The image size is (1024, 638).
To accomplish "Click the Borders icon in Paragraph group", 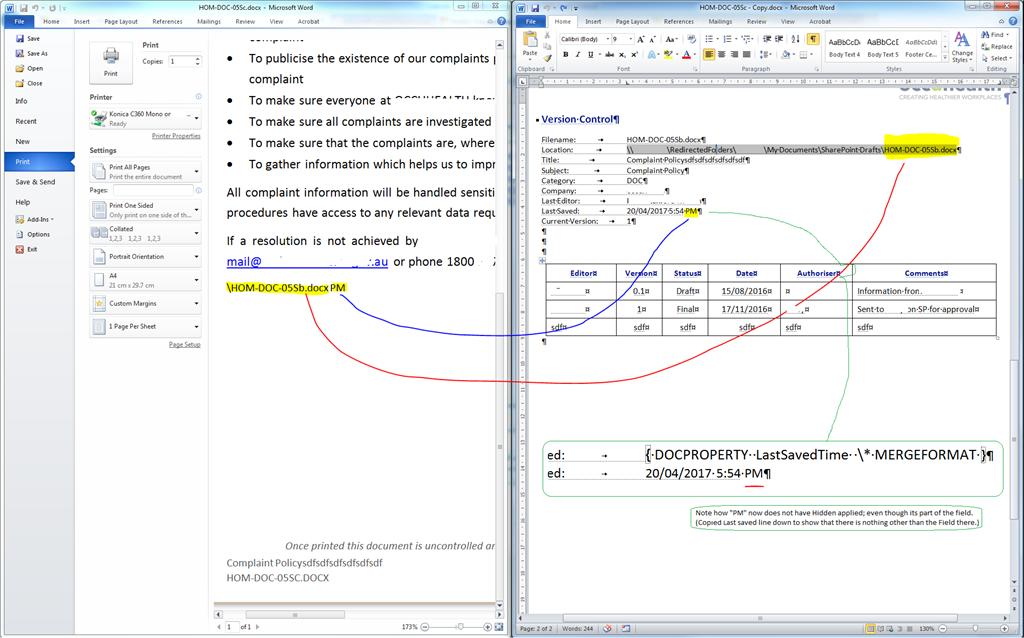I will click(x=804, y=55).
